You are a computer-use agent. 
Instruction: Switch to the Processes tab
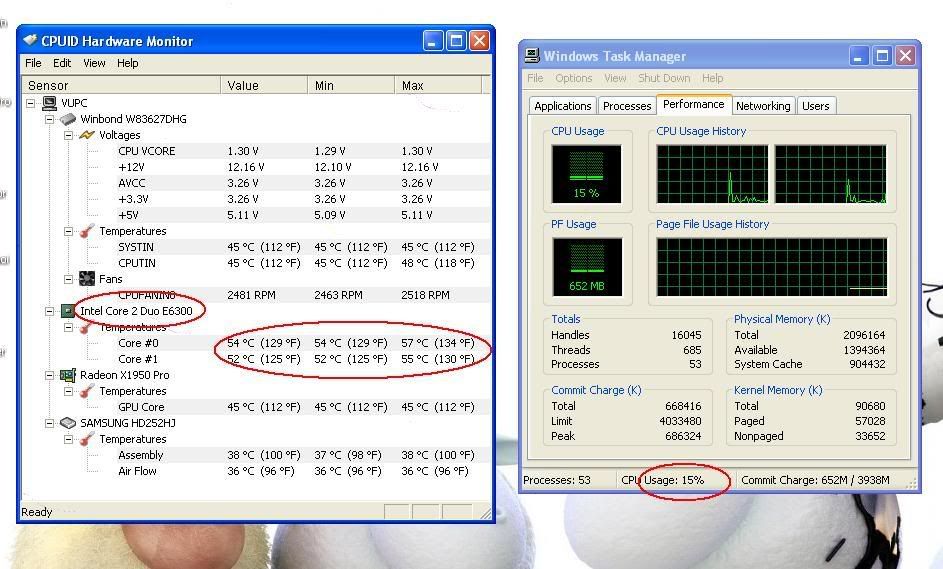point(627,106)
